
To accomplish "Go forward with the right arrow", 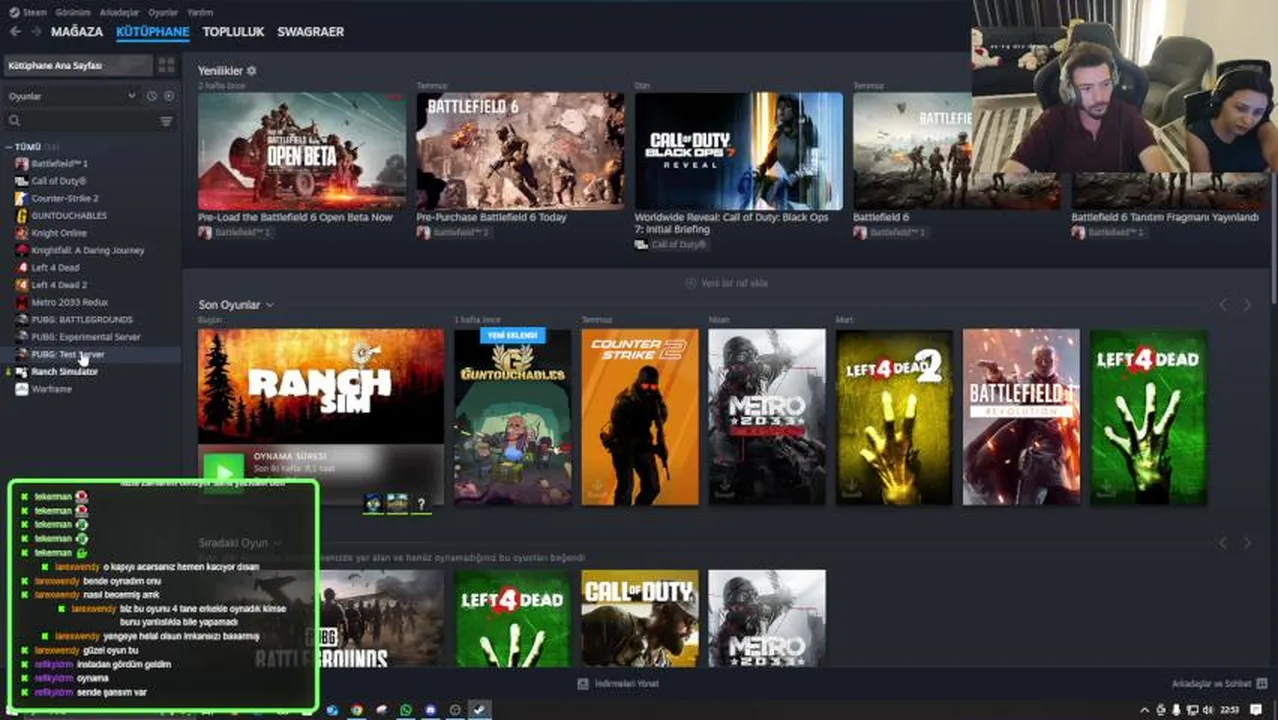I will (x=36, y=32).
